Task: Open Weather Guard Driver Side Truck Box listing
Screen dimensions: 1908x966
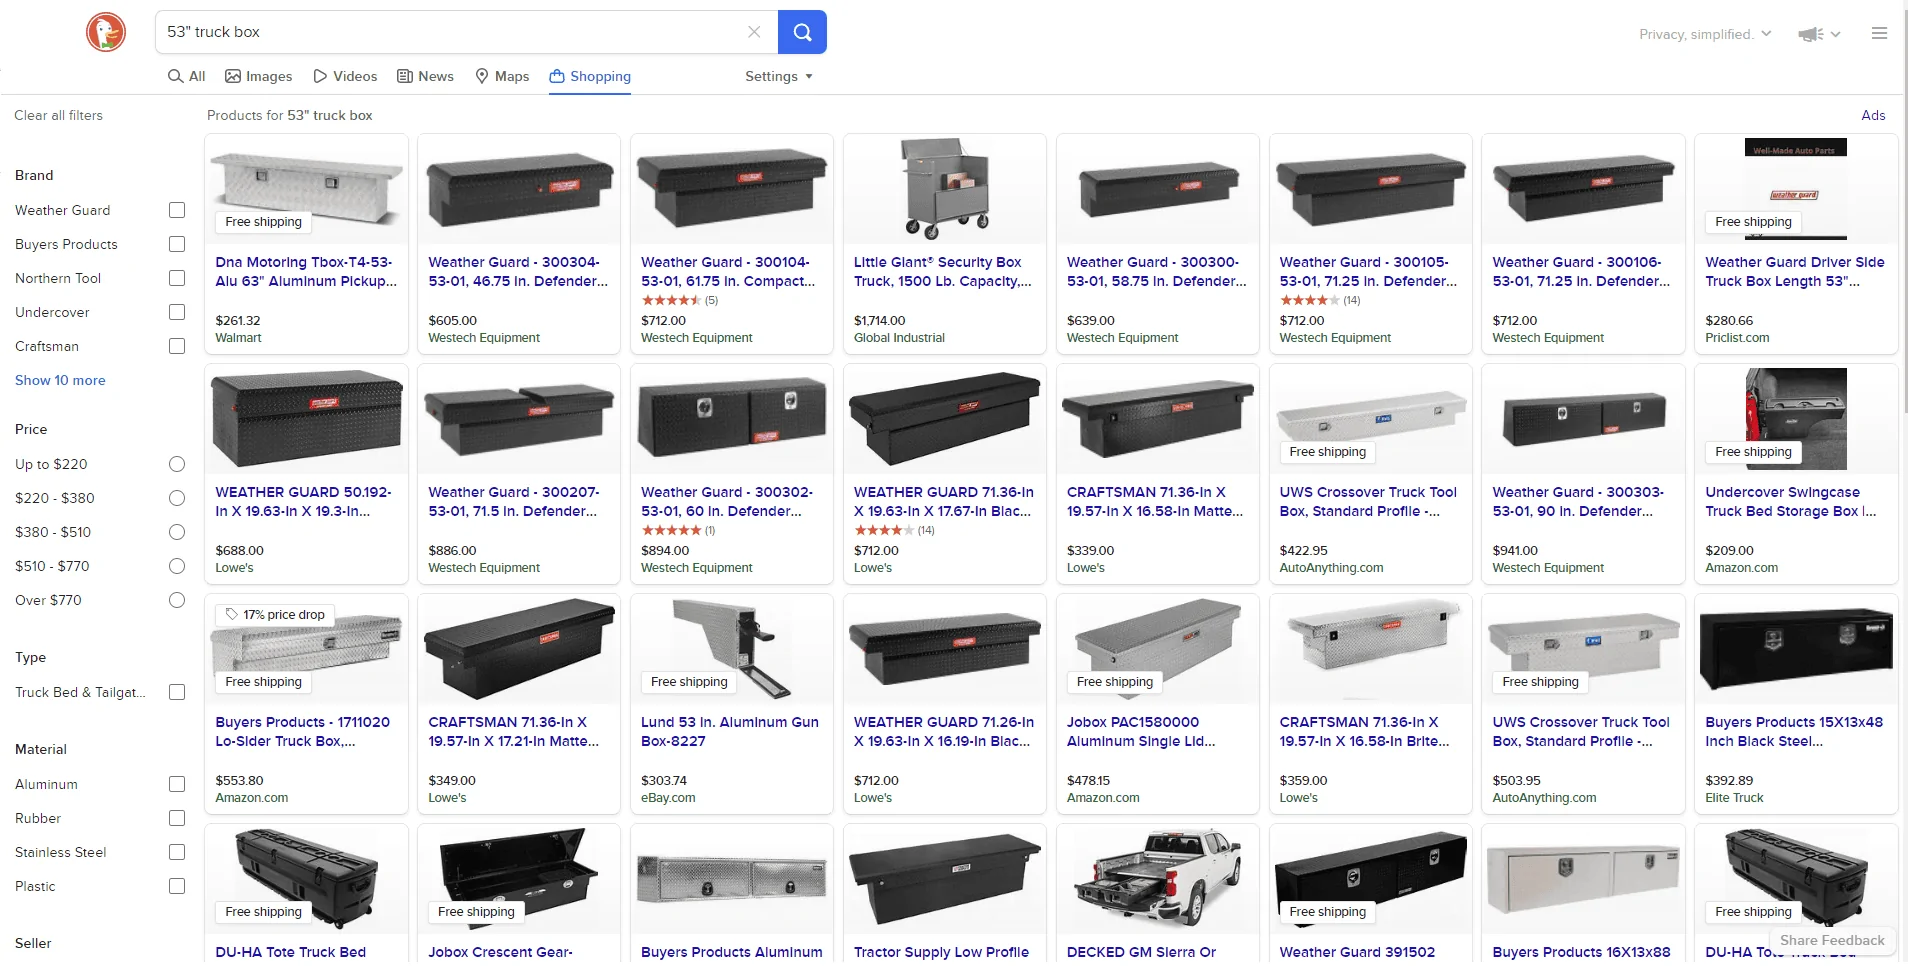Action: [x=1795, y=272]
